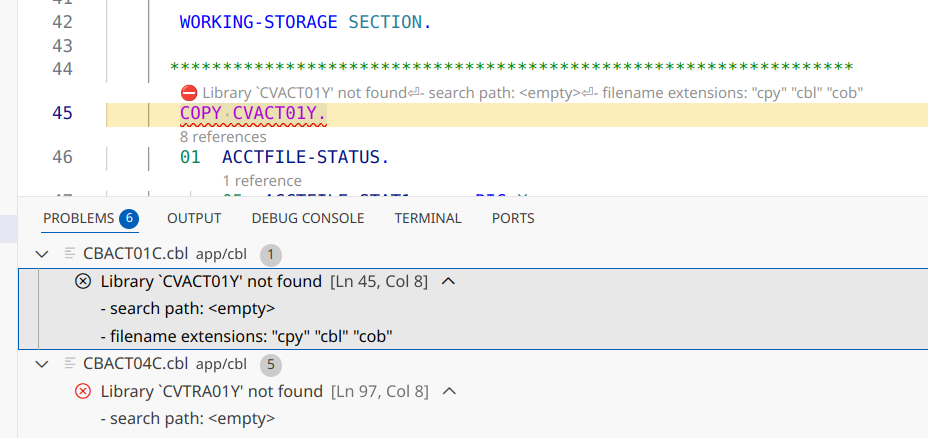
Task: Click the error icon beside CVACT01Y problem
Action: coord(84,282)
